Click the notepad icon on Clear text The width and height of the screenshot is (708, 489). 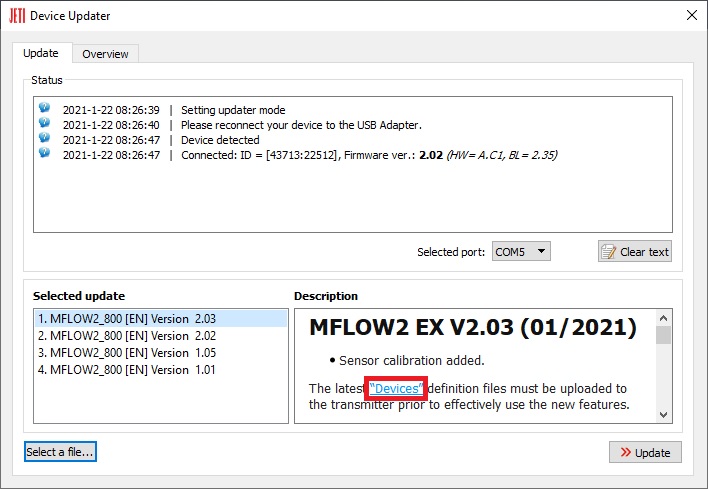point(609,251)
